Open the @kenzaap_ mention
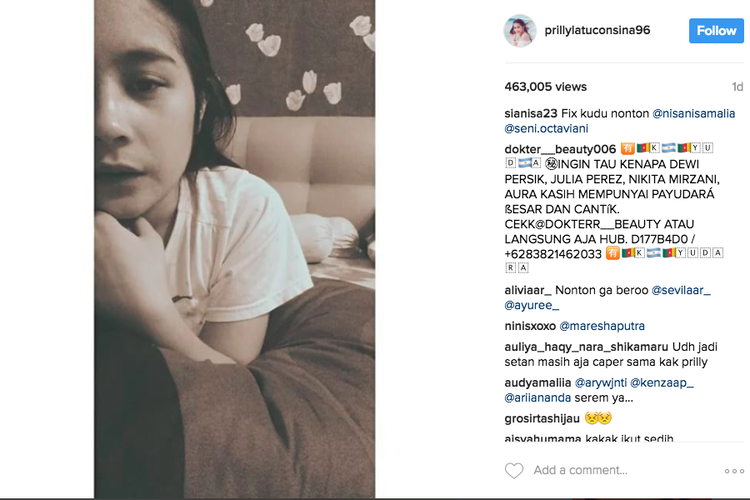 point(662,383)
